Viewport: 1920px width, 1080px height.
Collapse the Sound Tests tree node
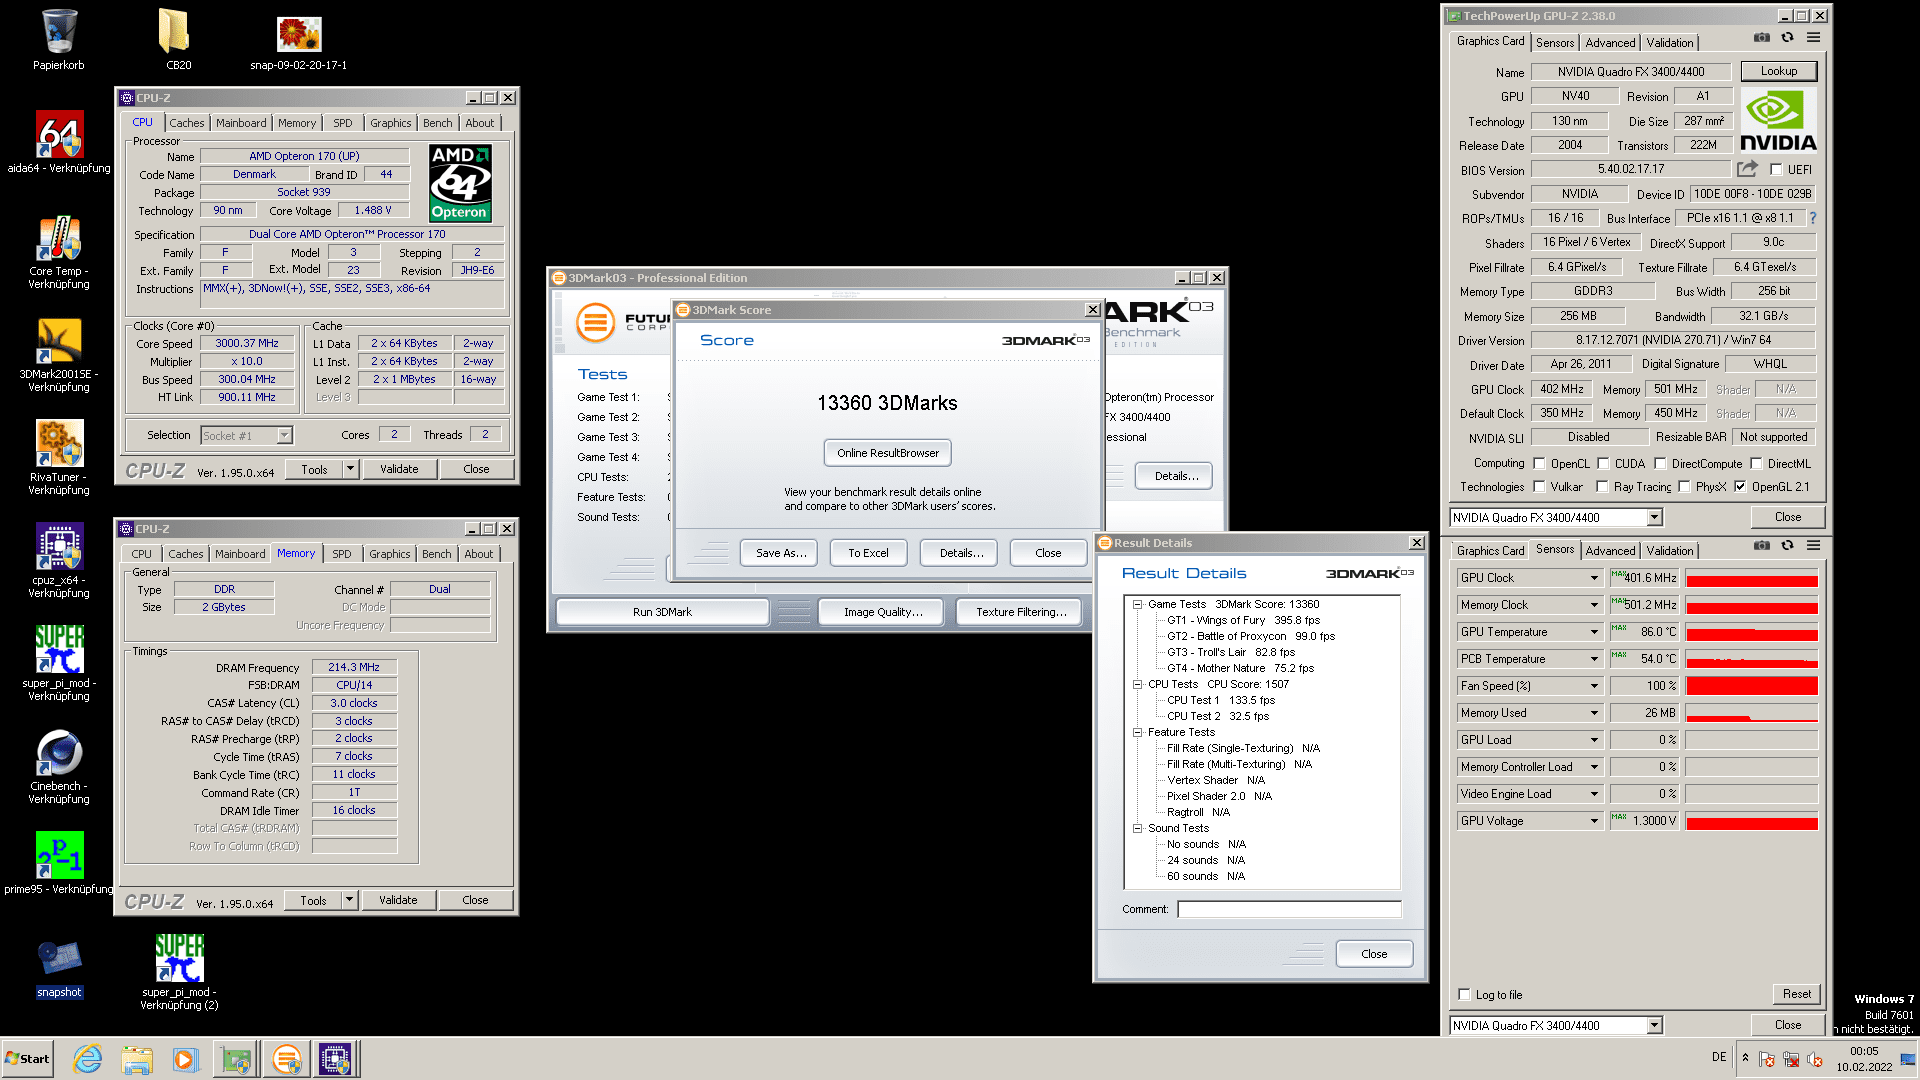[x=1137, y=828]
